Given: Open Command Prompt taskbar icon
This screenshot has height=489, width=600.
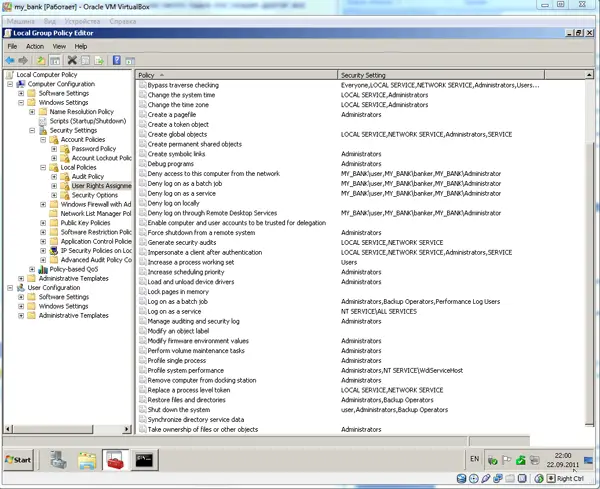Looking at the screenshot, I should [144, 460].
